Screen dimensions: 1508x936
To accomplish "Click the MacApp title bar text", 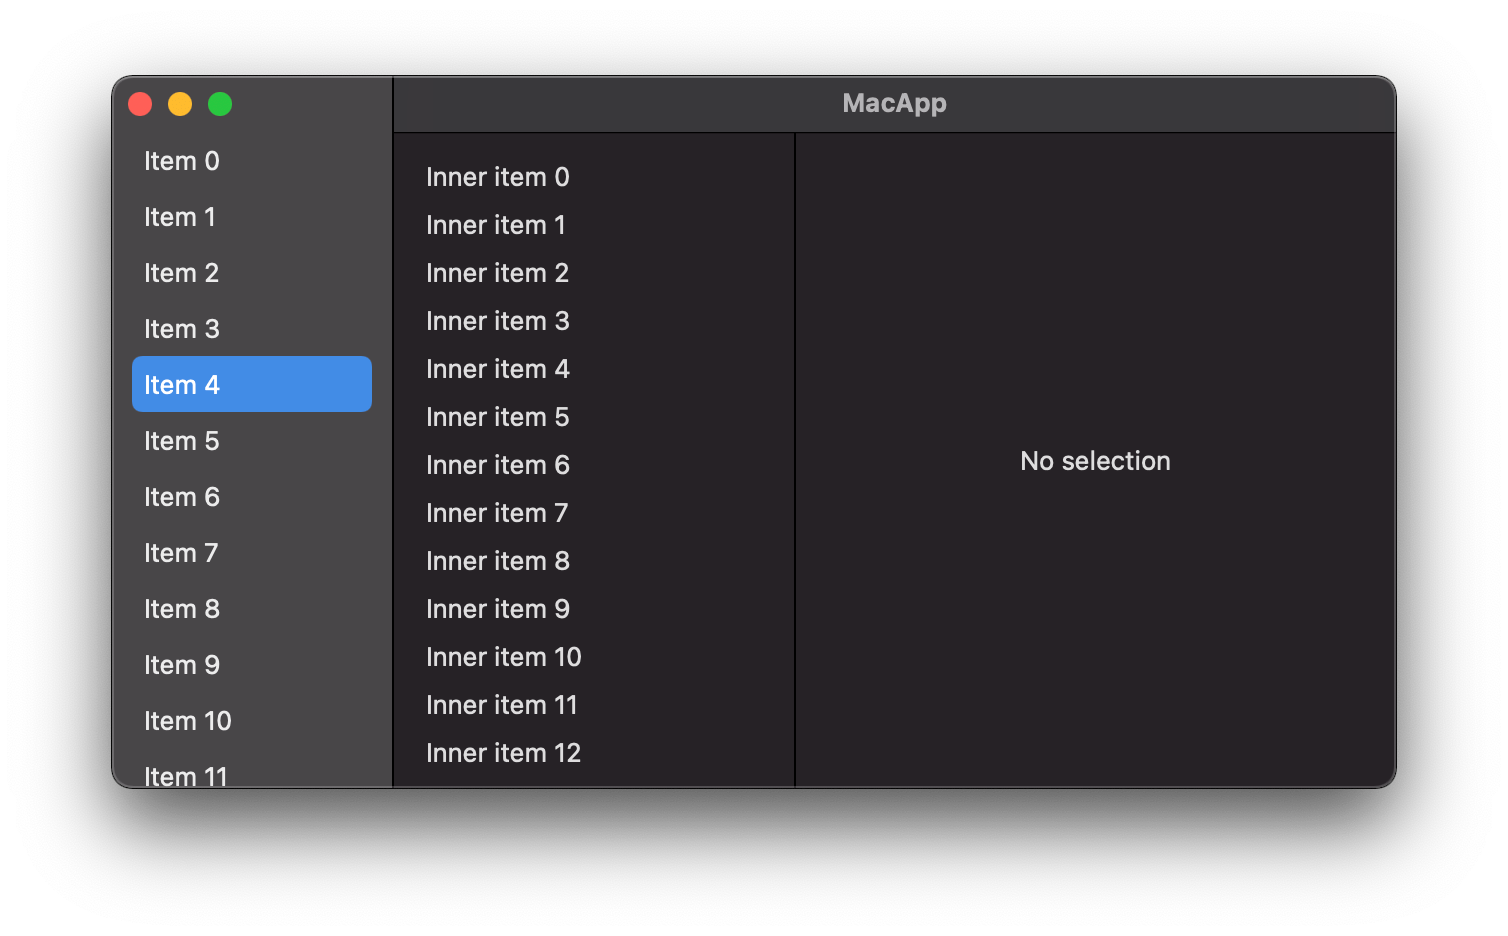I will (x=894, y=103).
